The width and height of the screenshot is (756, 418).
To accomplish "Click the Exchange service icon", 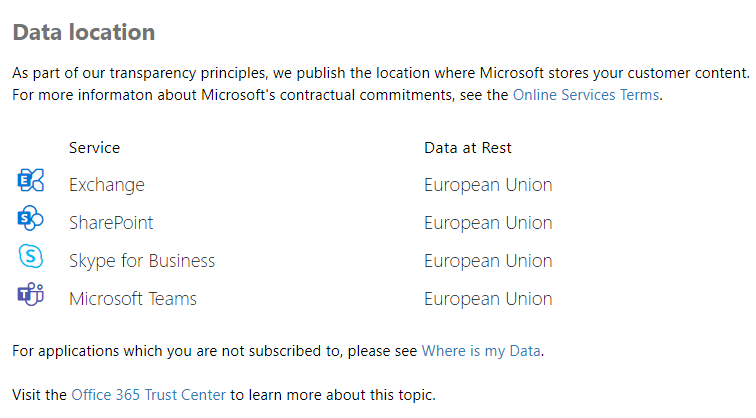I will (31, 180).
